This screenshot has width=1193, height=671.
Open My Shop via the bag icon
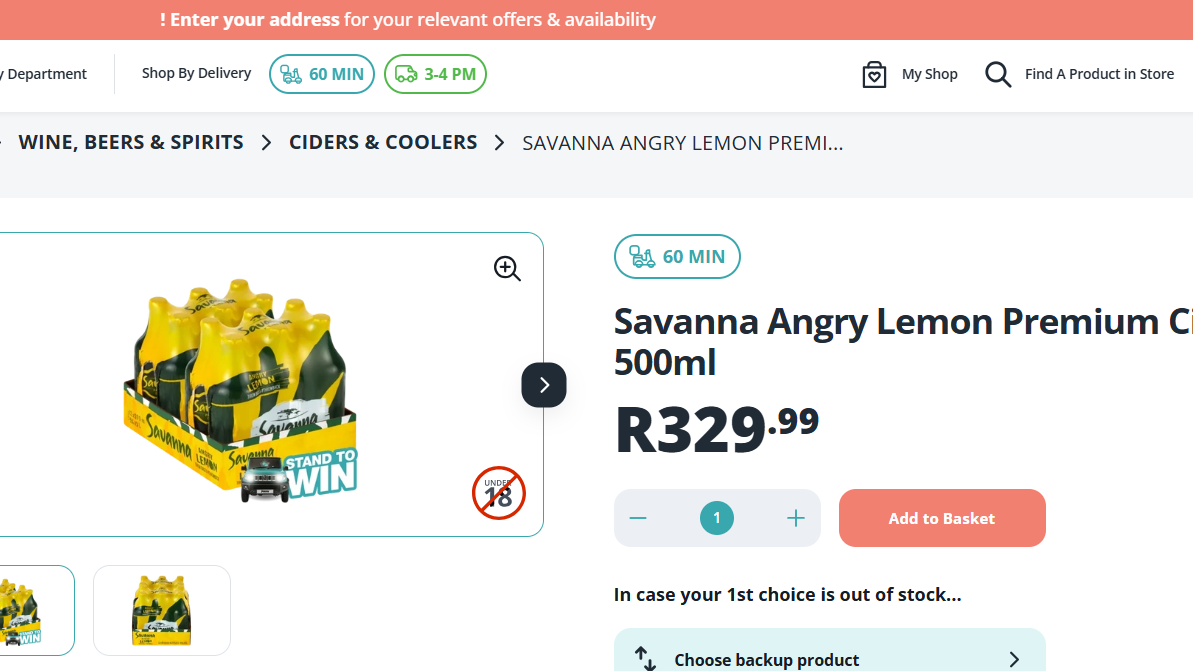(x=873, y=74)
